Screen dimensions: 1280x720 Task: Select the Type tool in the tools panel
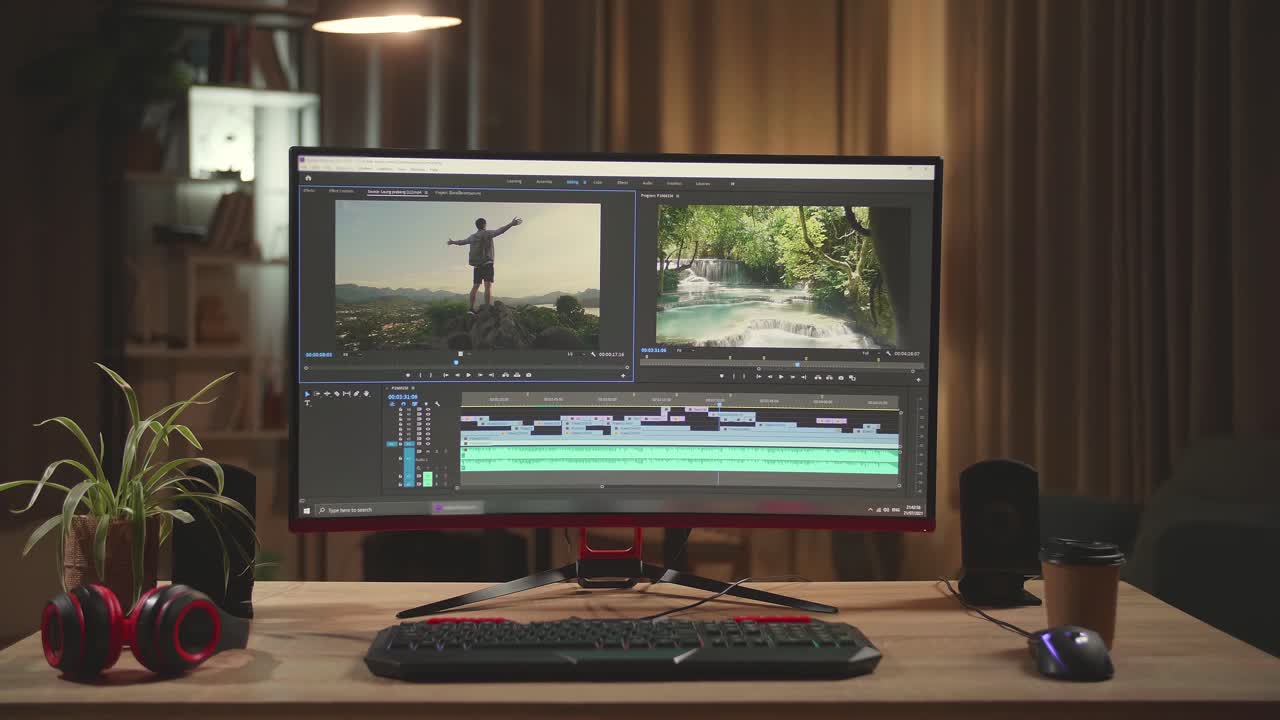tap(307, 403)
